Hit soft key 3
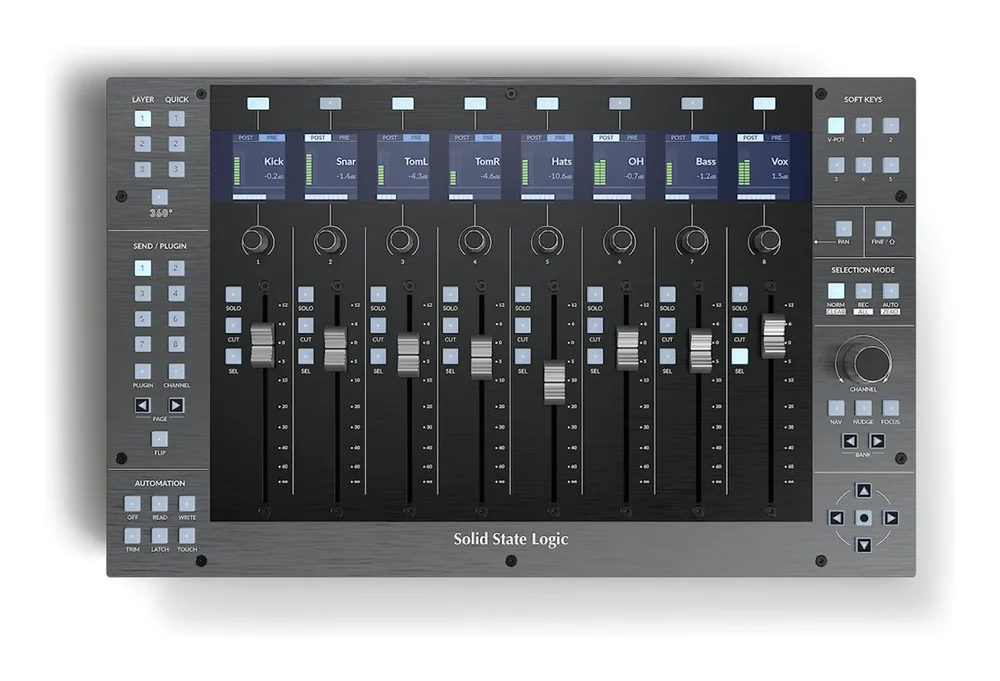The image size is (1000, 681). point(835,165)
